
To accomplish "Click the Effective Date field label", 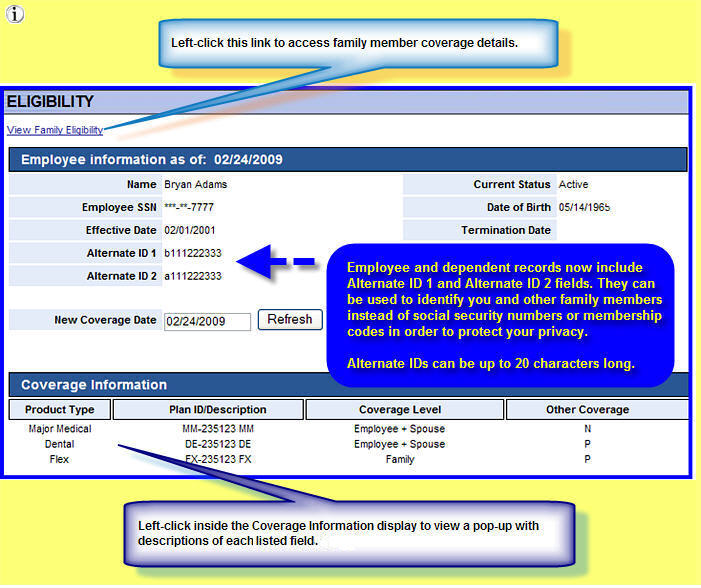I will tap(121, 230).
